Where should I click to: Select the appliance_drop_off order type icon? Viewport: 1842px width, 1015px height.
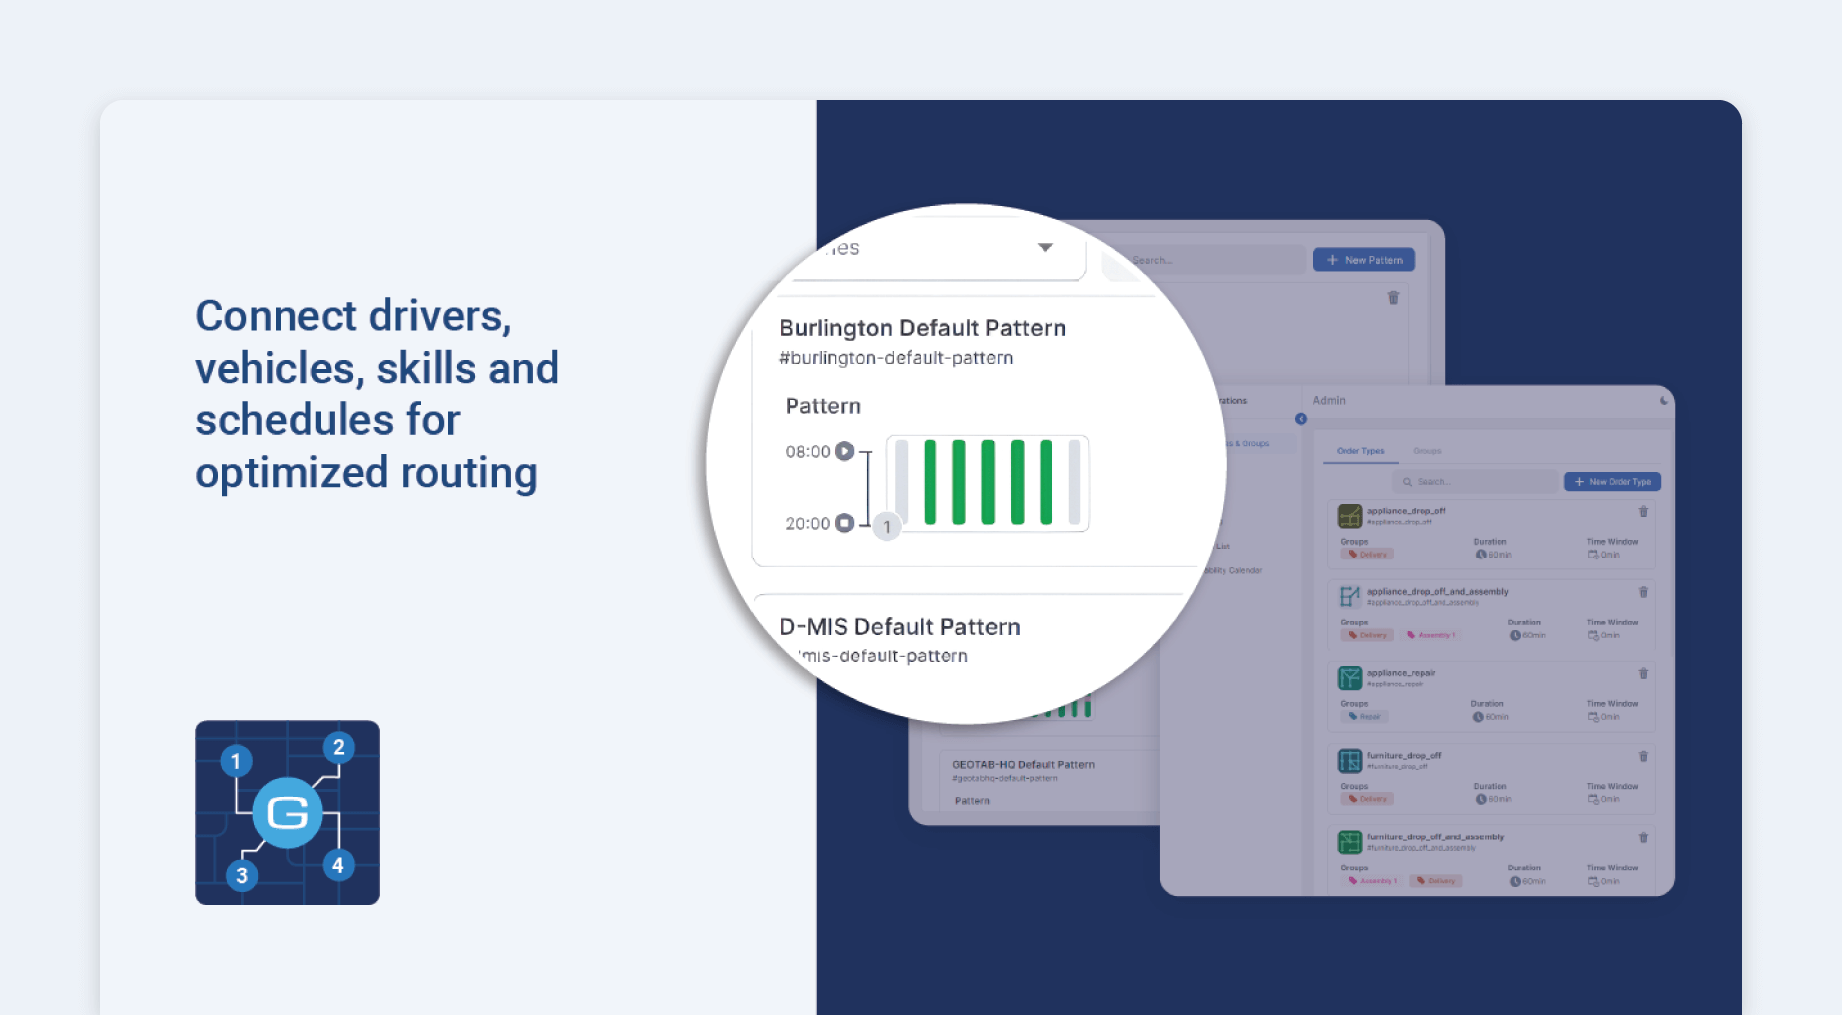[x=1349, y=515]
